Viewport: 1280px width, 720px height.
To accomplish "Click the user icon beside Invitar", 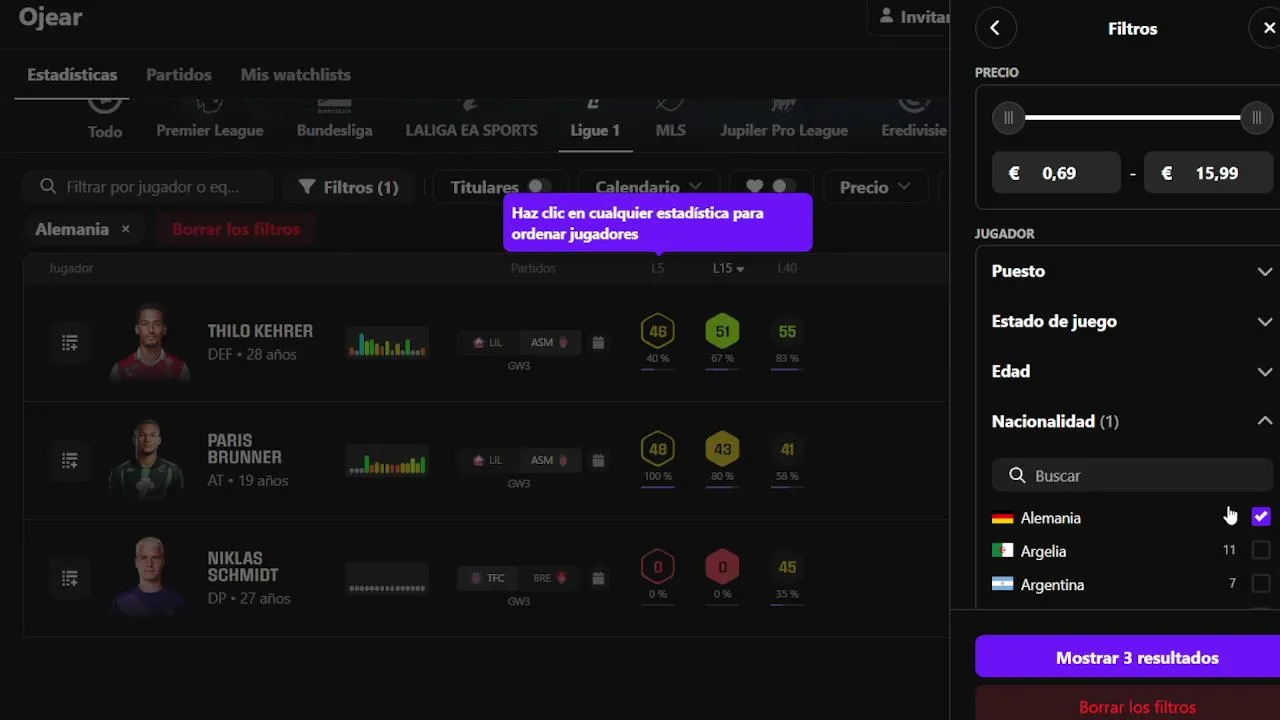I will coord(886,16).
